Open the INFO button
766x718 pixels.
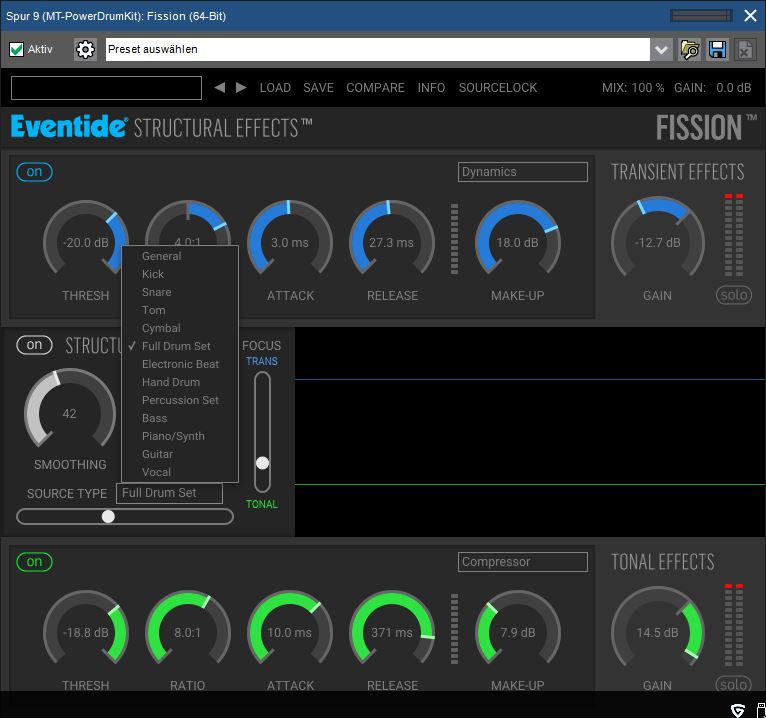point(431,87)
